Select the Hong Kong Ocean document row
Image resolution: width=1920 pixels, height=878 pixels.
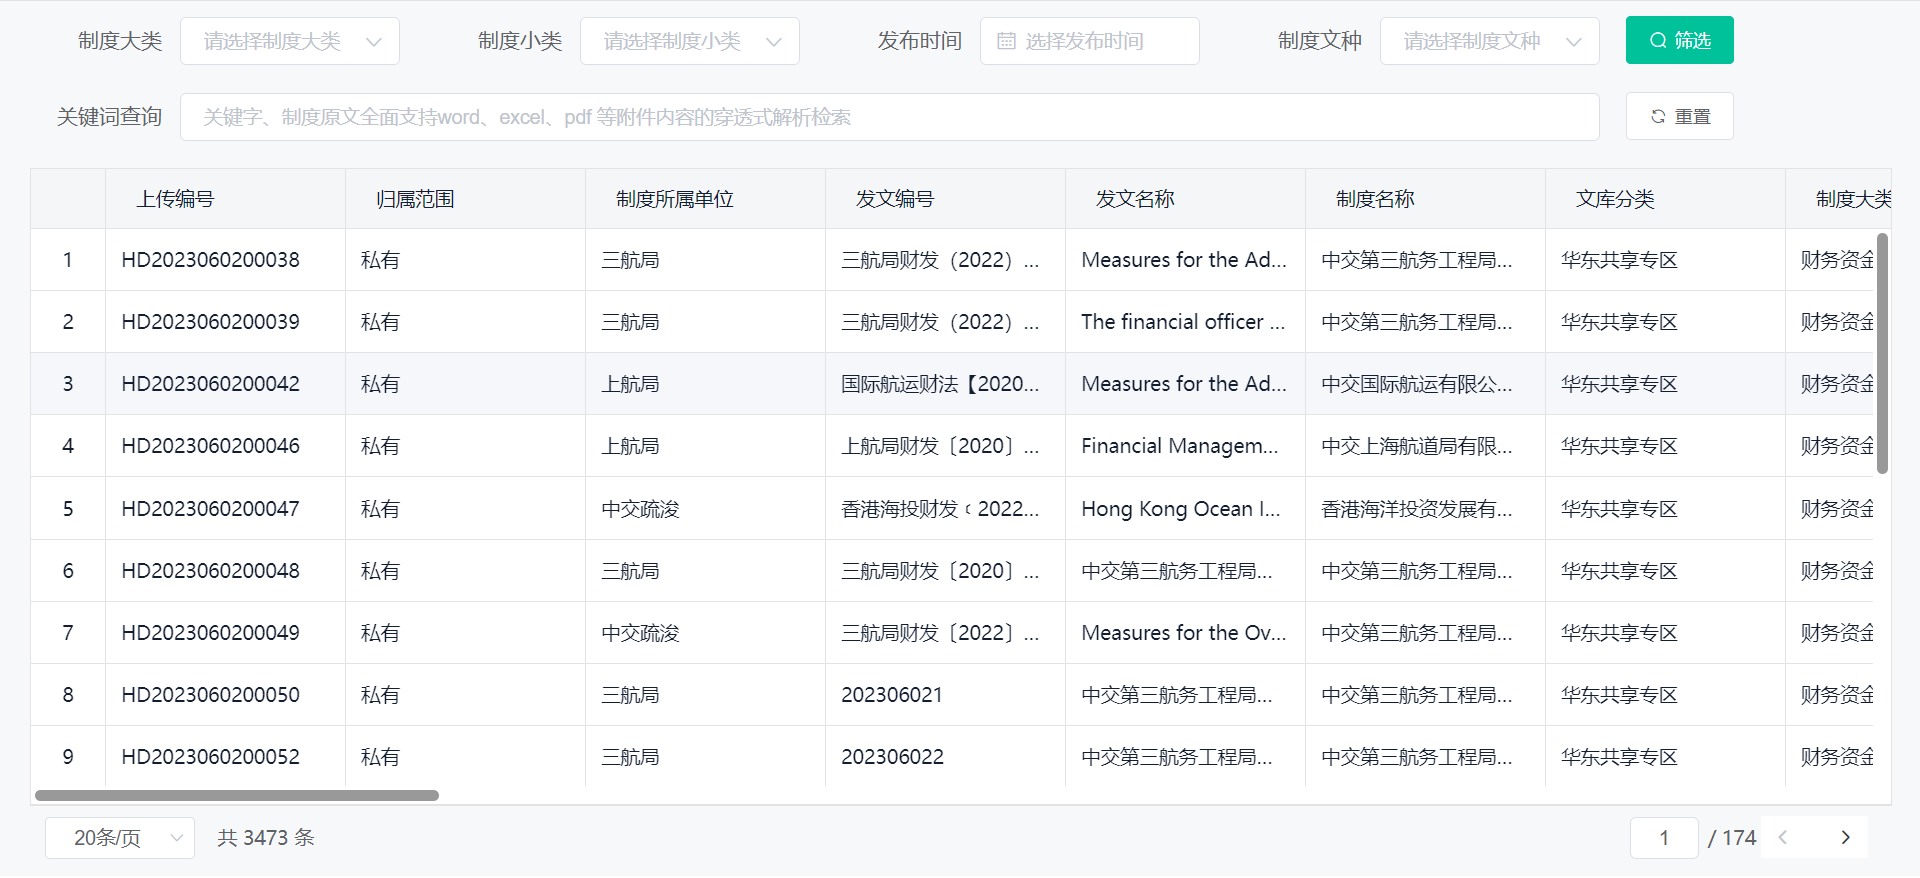pyautogui.click(x=1180, y=509)
